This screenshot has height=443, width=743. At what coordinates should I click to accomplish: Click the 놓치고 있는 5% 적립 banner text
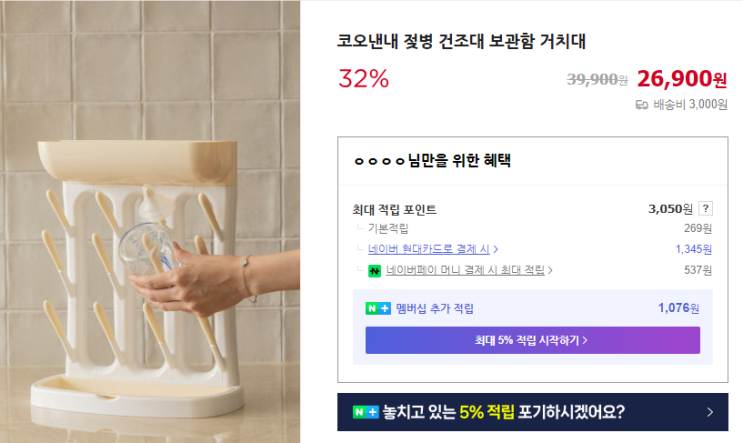(500, 412)
